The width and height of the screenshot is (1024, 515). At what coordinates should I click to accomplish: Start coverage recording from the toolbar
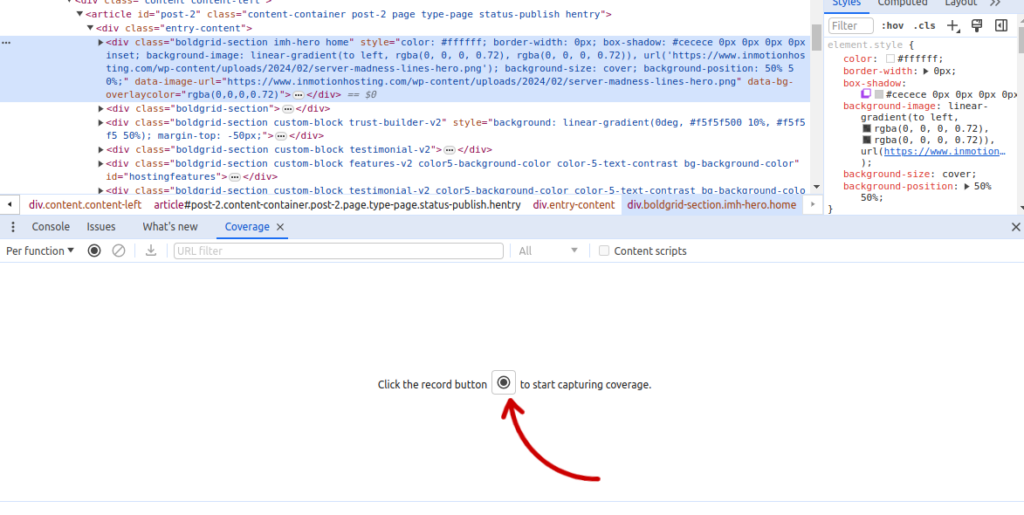[x=94, y=251]
